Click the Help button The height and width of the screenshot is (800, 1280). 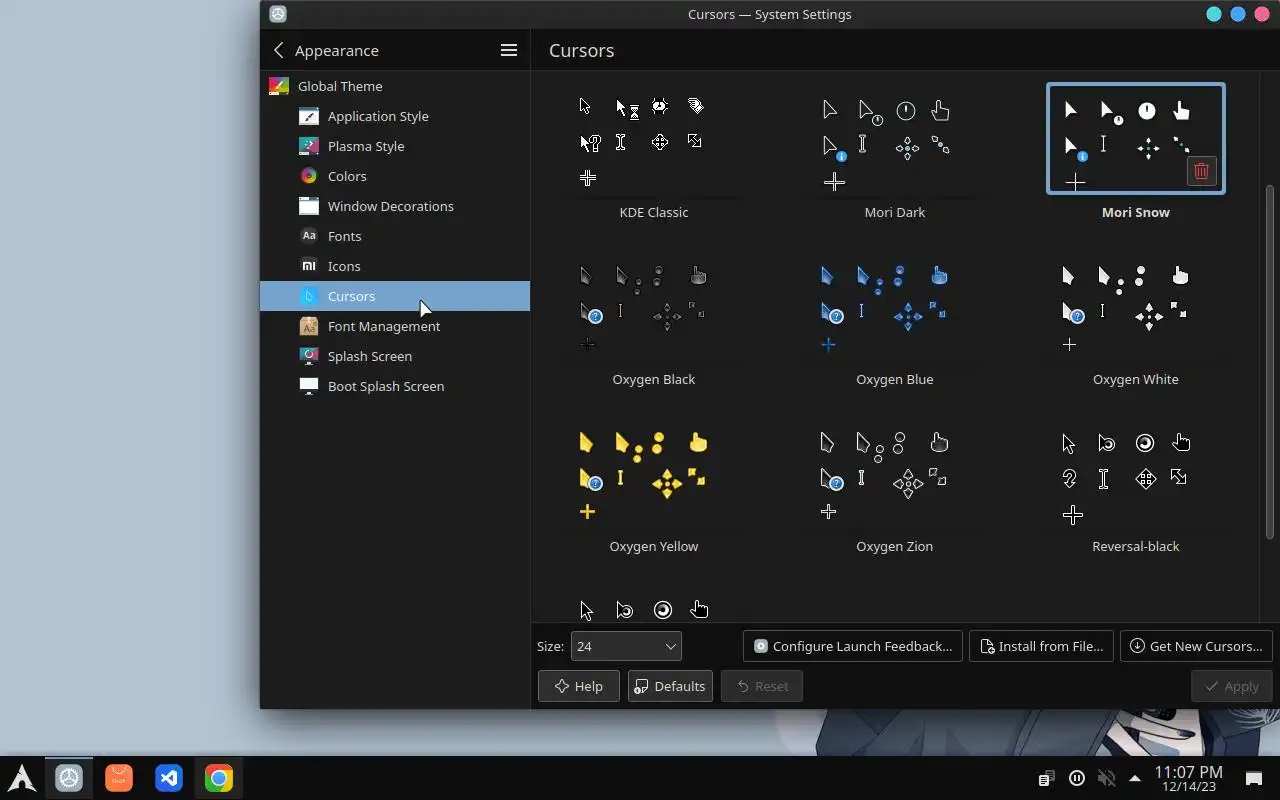click(578, 686)
